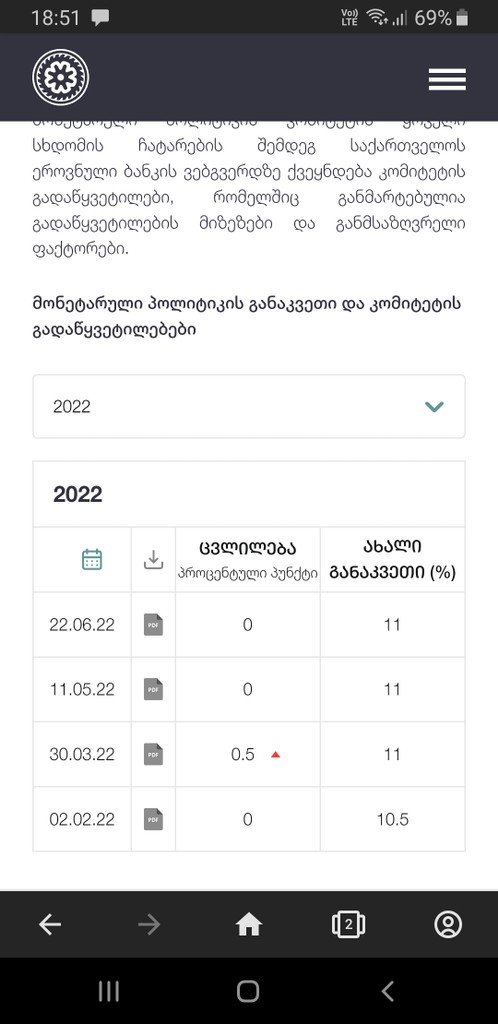This screenshot has width=498, height=1024.
Task: Tap Android recent apps button
Action: pos(108,991)
